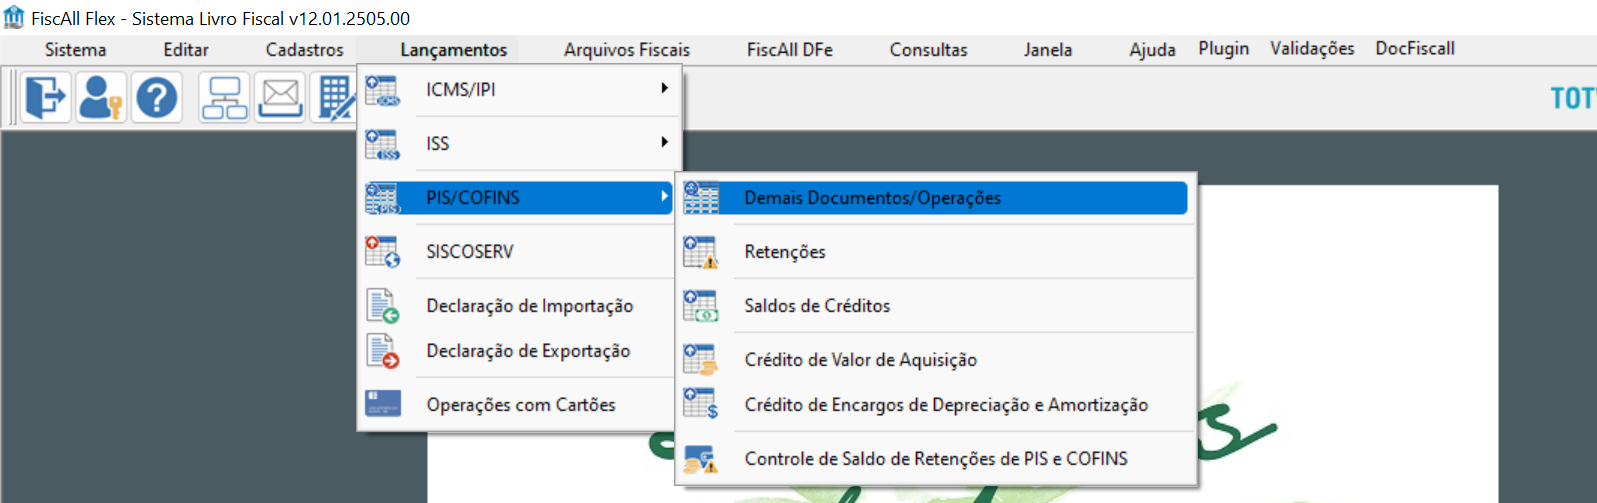Click the PIS/COFINS menu icon
1597x503 pixels.
pyautogui.click(x=382, y=198)
